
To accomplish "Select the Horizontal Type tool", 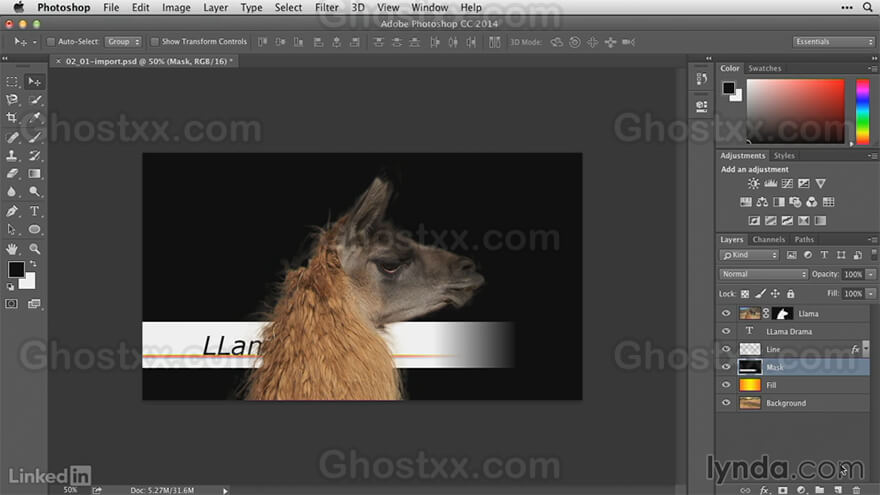I will coord(34,211).
